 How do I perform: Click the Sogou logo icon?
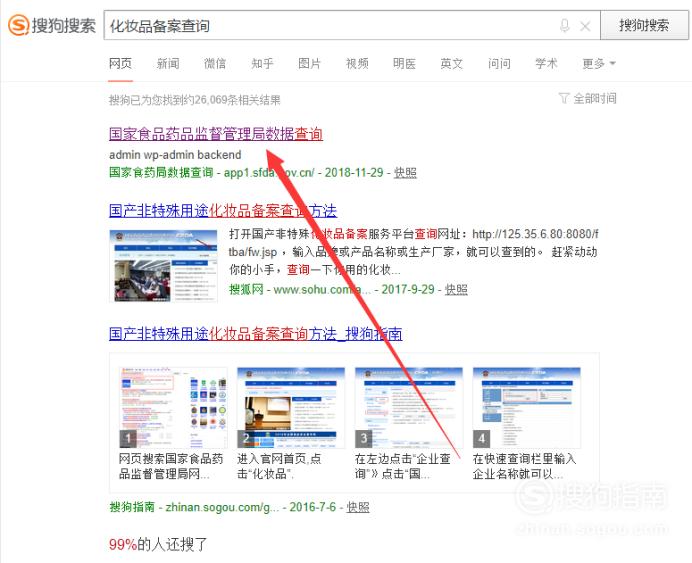pyautogui.click(x=19, y=25)
